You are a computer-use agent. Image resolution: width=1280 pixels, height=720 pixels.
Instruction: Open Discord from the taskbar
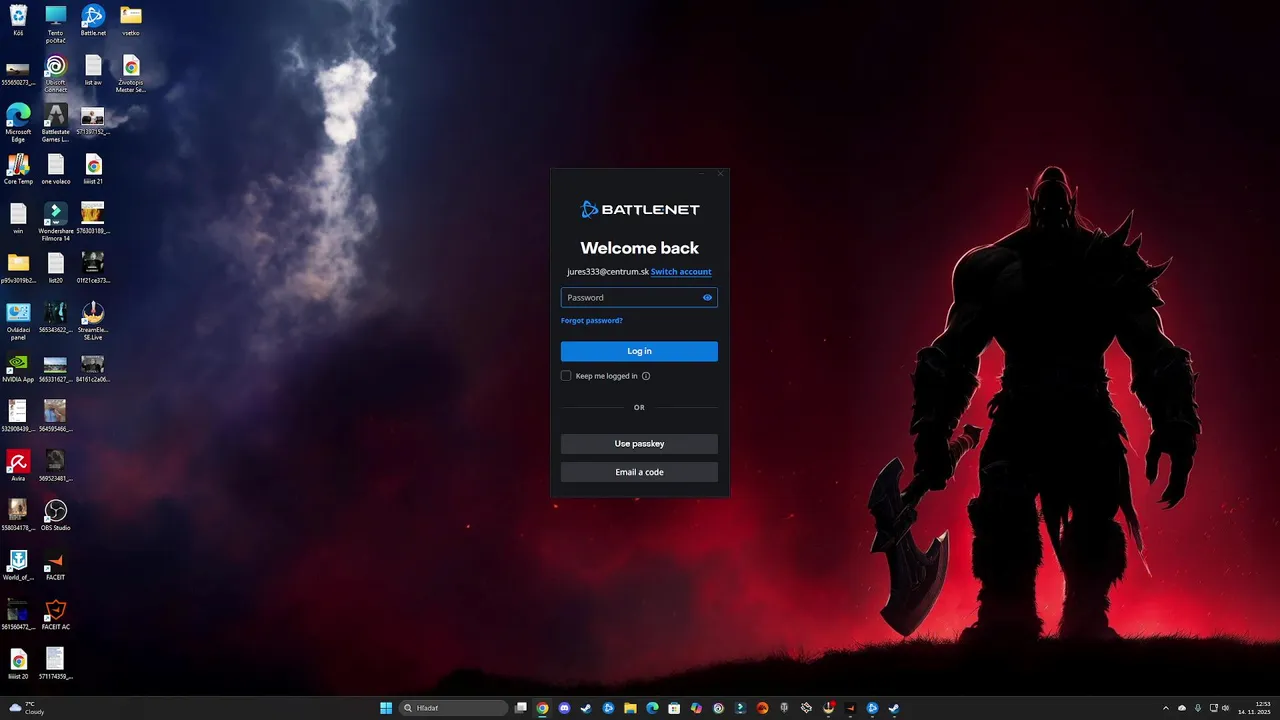pos(564,708)
